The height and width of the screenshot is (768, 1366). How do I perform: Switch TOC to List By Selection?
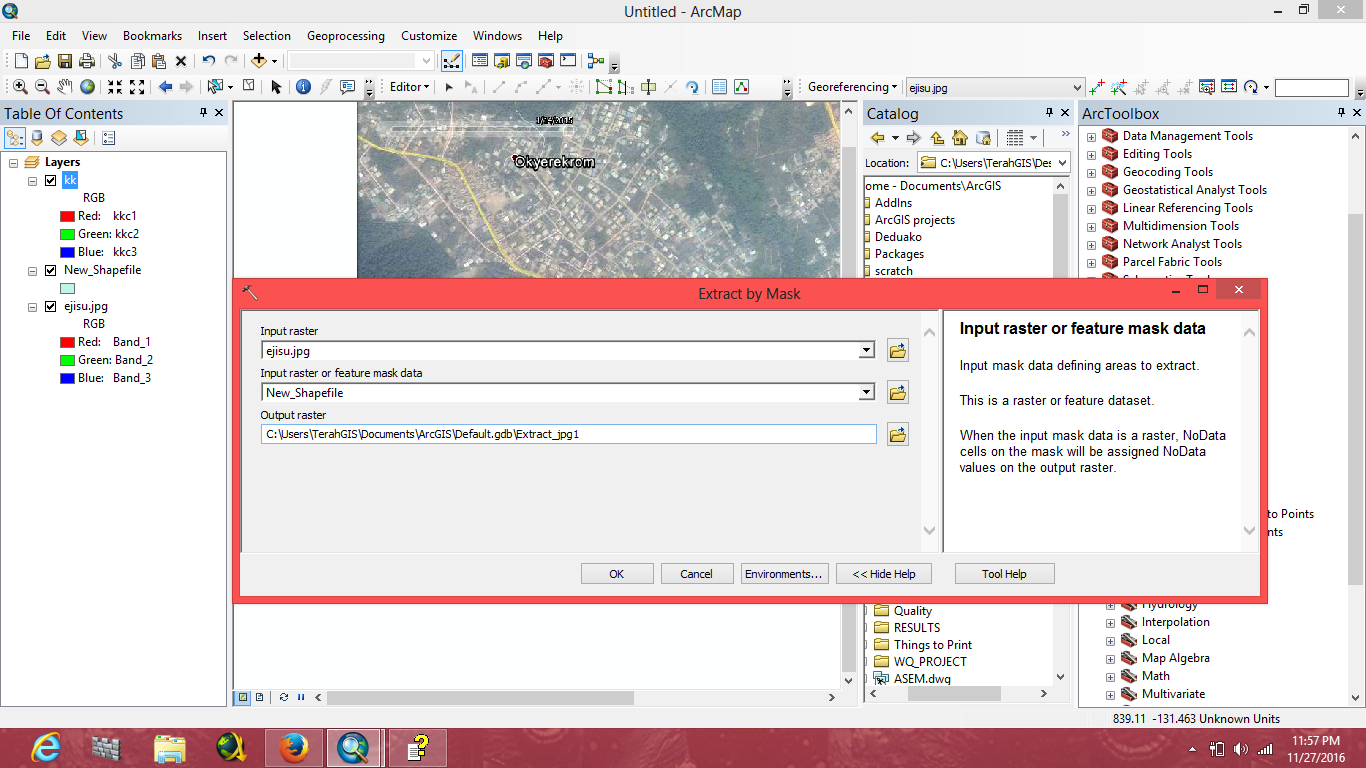(x=81, y=138)
